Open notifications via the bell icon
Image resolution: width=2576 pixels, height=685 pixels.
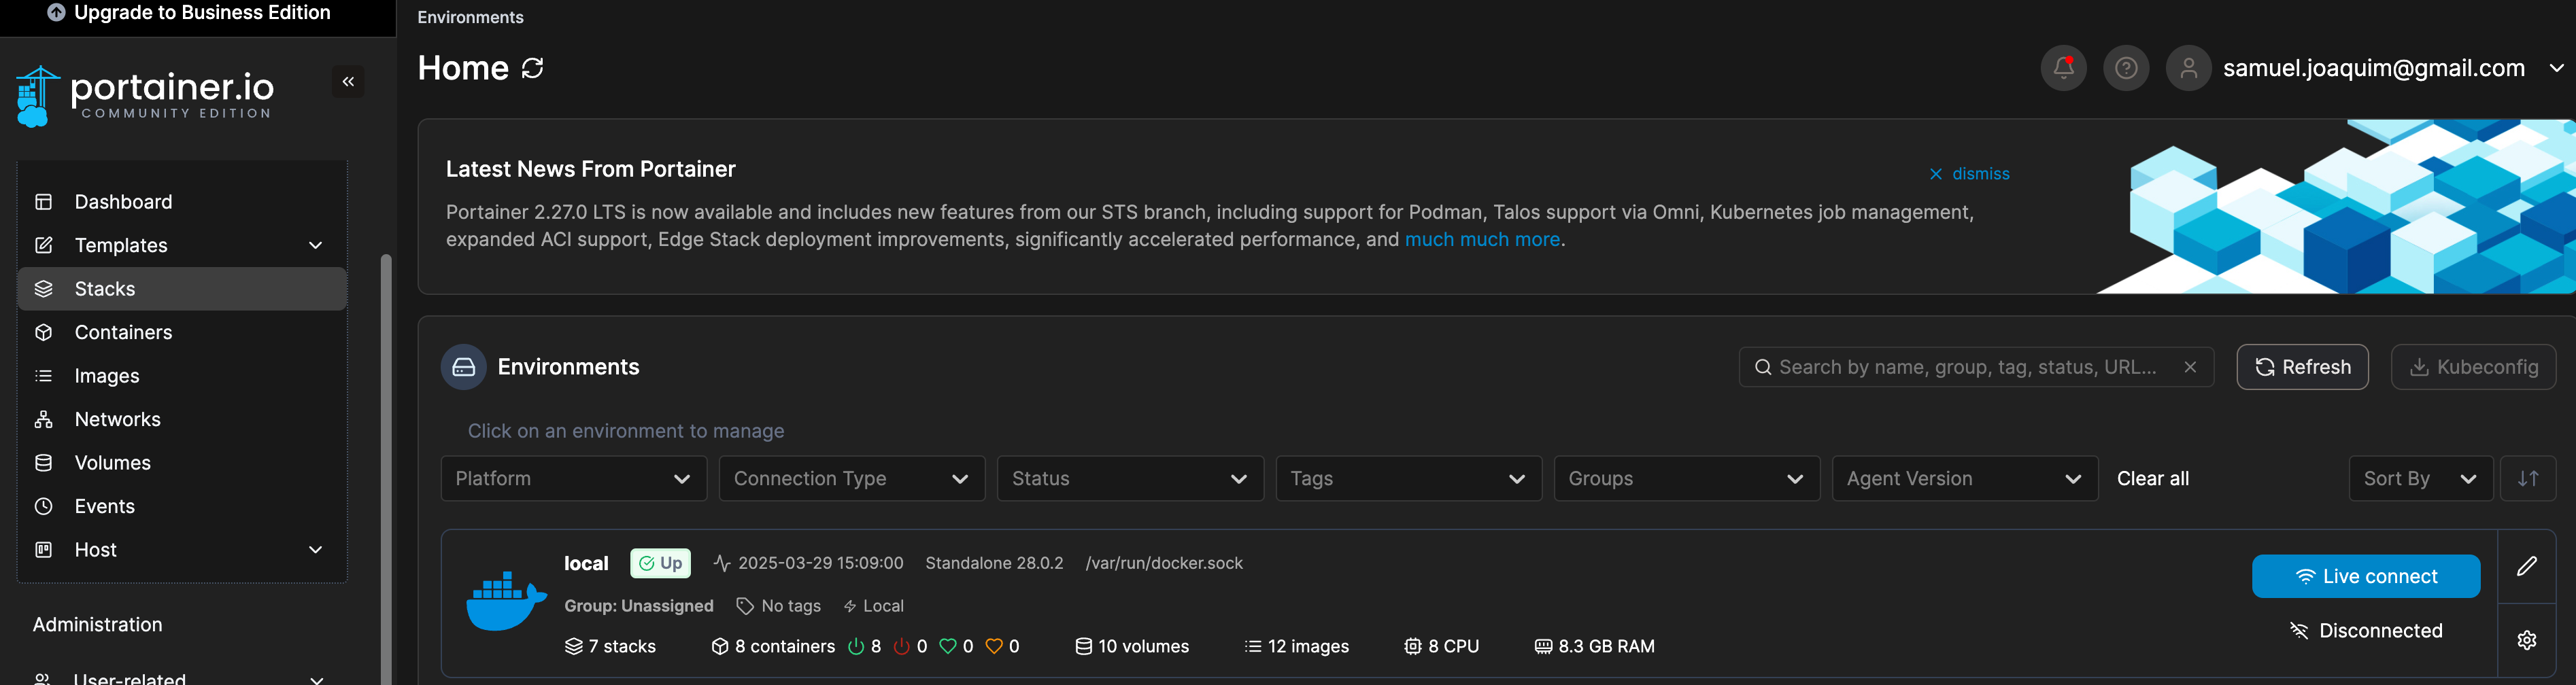tap(2063, 67)
